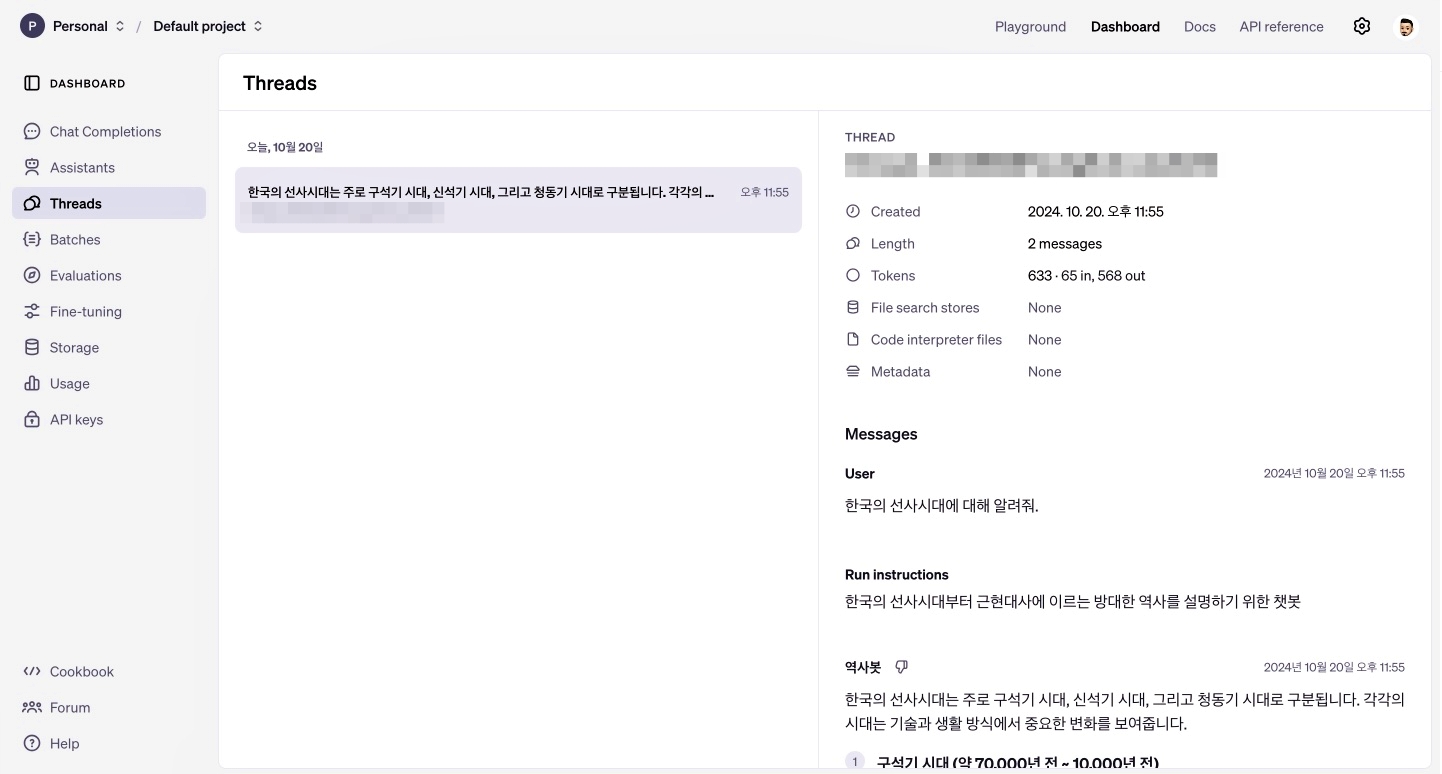This screenshot has height=774, width=1442.
Task: Click the number 1 badge beside 구석기 시대
Action: pos(855,762)
